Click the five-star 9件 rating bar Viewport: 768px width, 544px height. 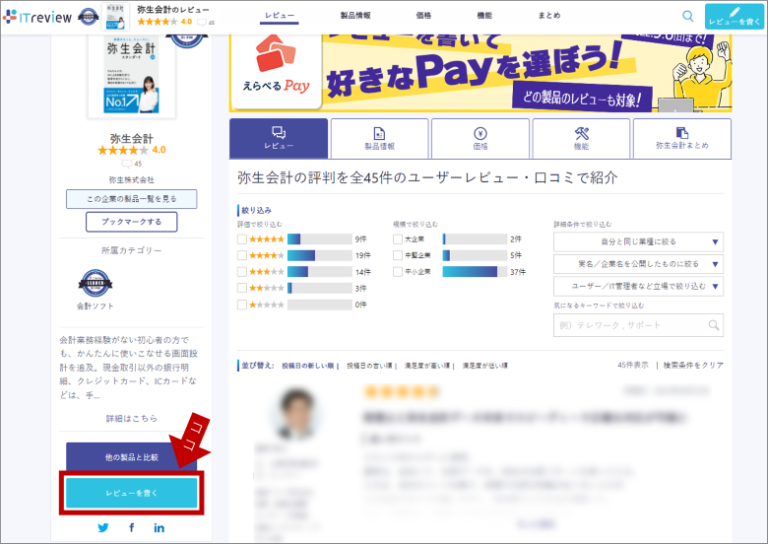click(319, 239)
